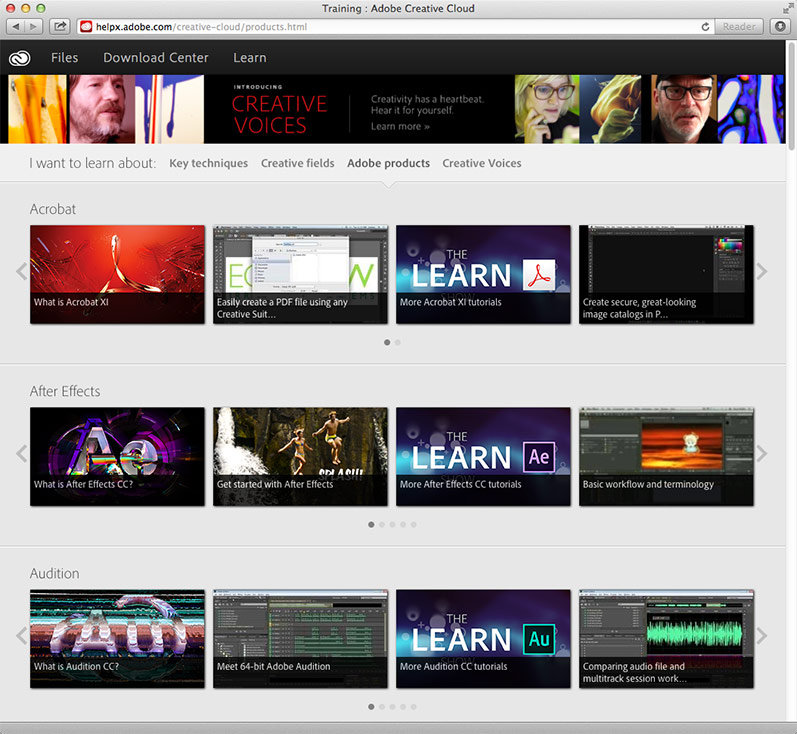Image resolution: width=797 pixels, height=734 pixels.
Task: Open the Learn menu item
Action: [250, 58]
